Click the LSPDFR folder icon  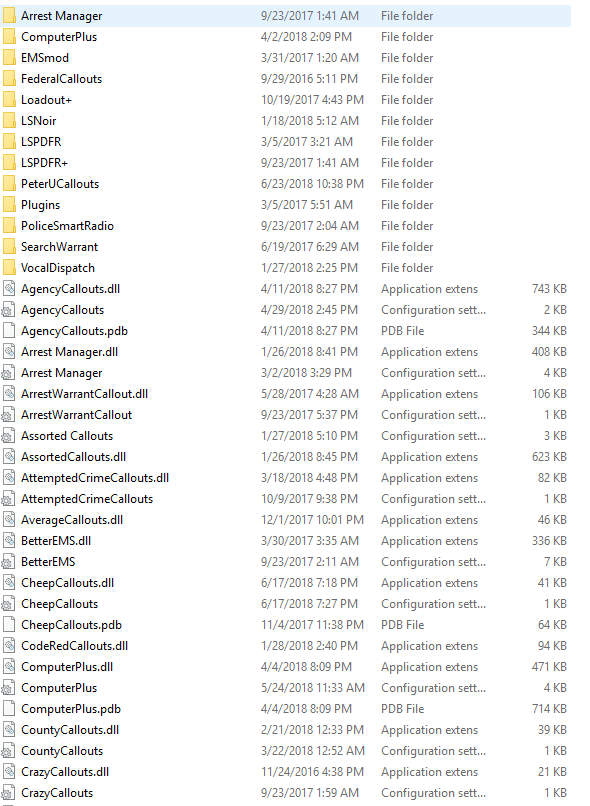coord(9,142)
